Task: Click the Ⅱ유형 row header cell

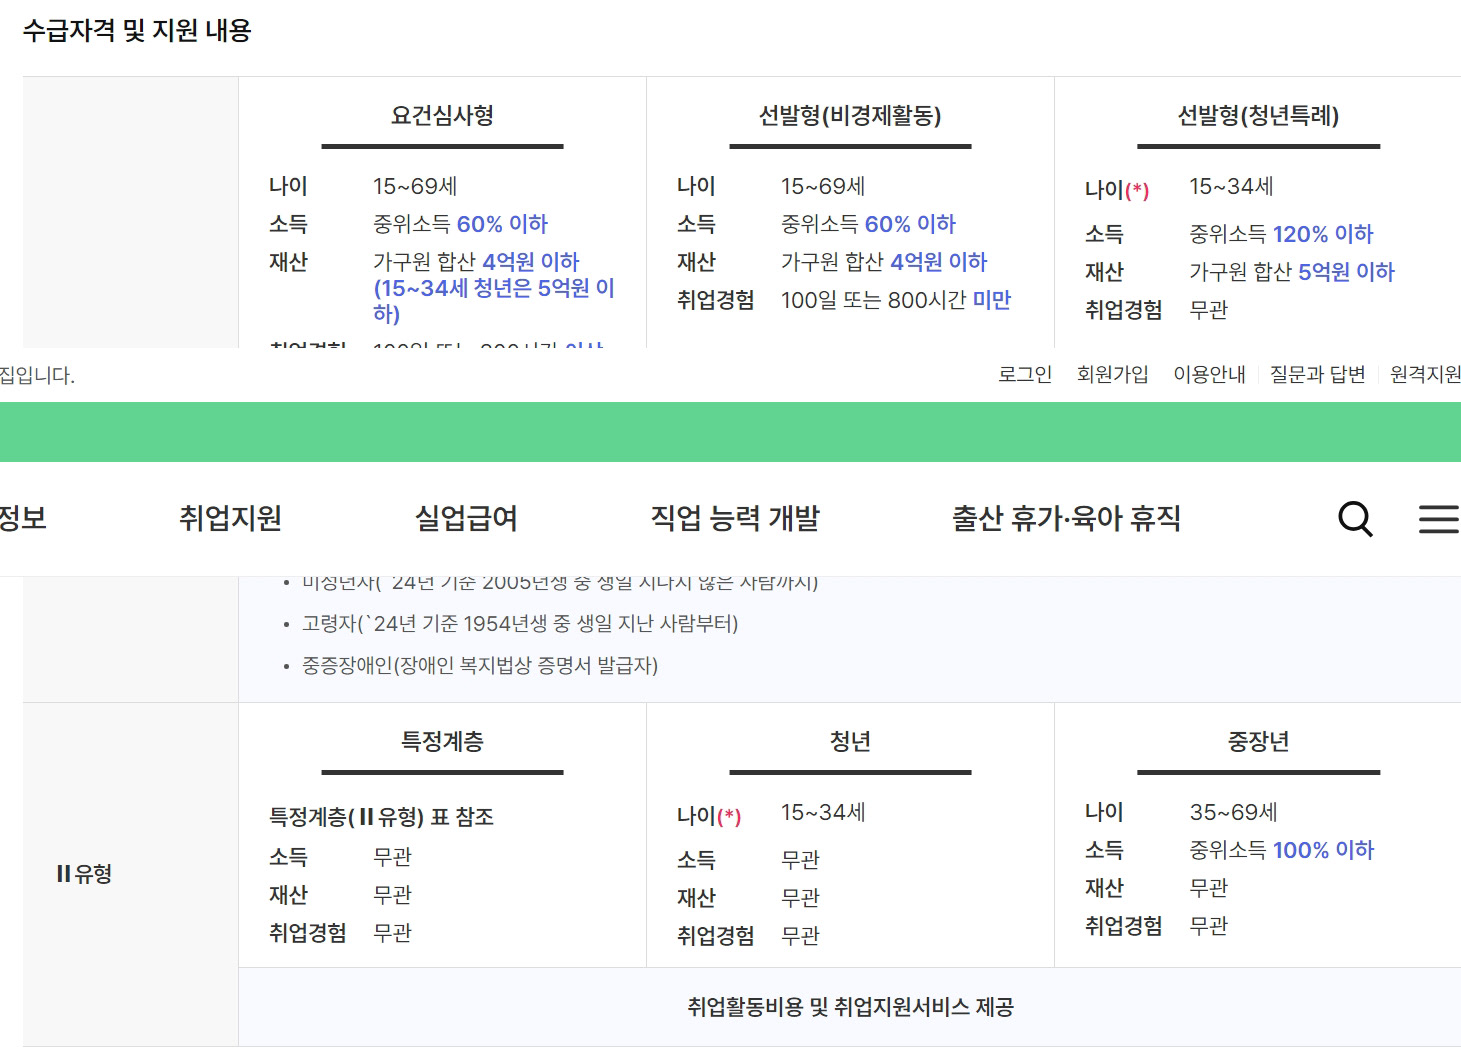Action: pos(85,874)
